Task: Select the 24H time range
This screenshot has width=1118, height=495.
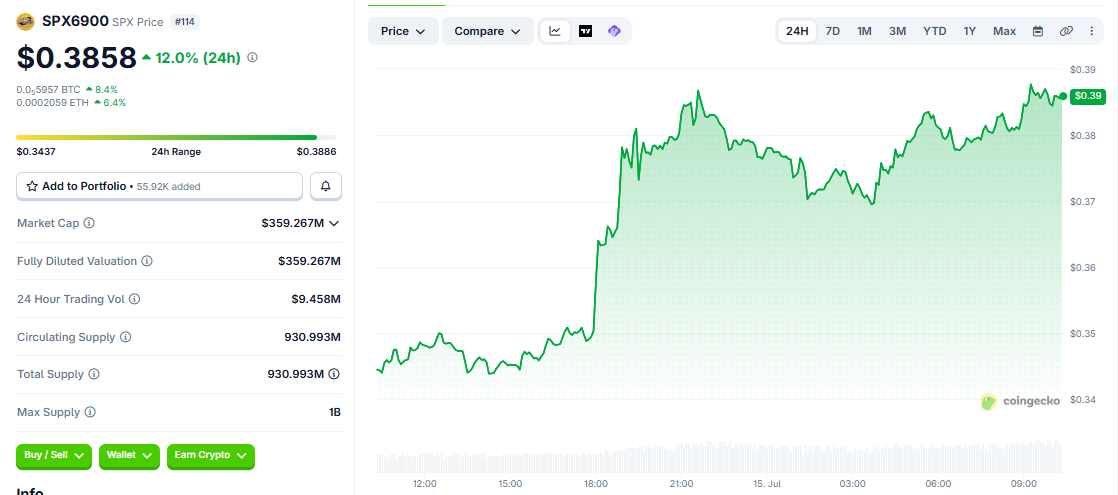Action: coord(797,31)
